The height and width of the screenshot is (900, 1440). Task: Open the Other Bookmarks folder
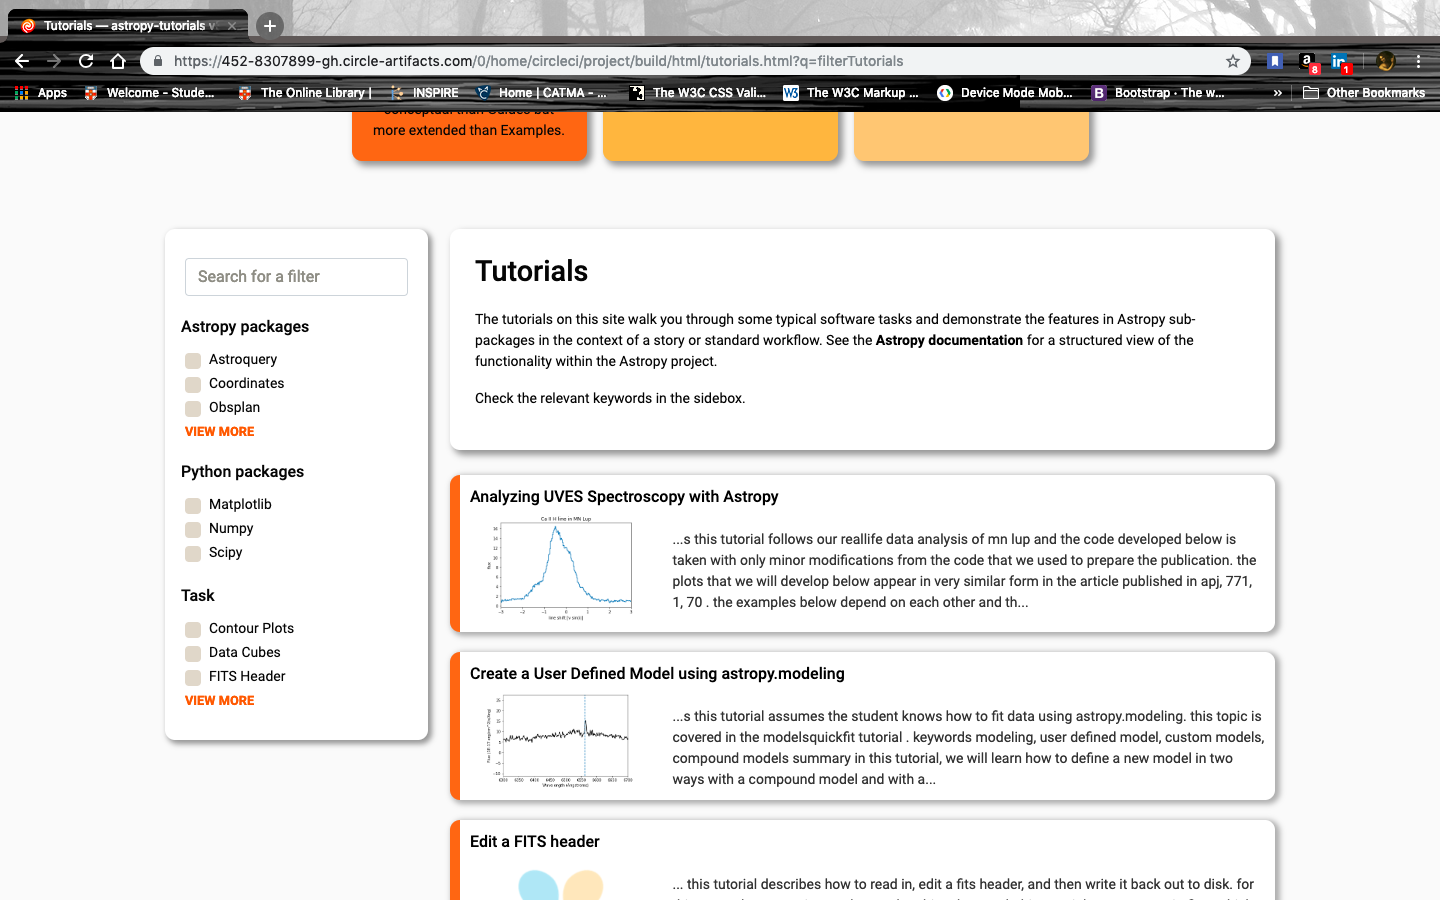(x=1364, y=93)
